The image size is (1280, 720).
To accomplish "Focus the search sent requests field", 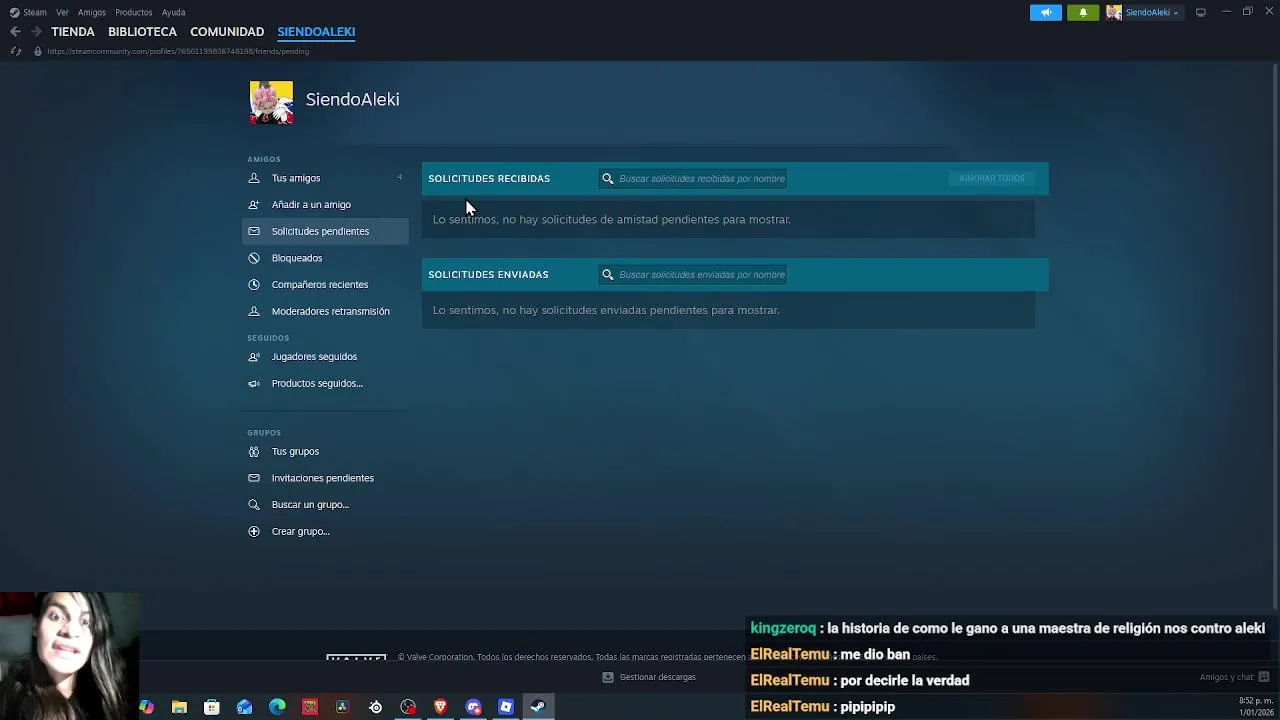I will [693, 274].
